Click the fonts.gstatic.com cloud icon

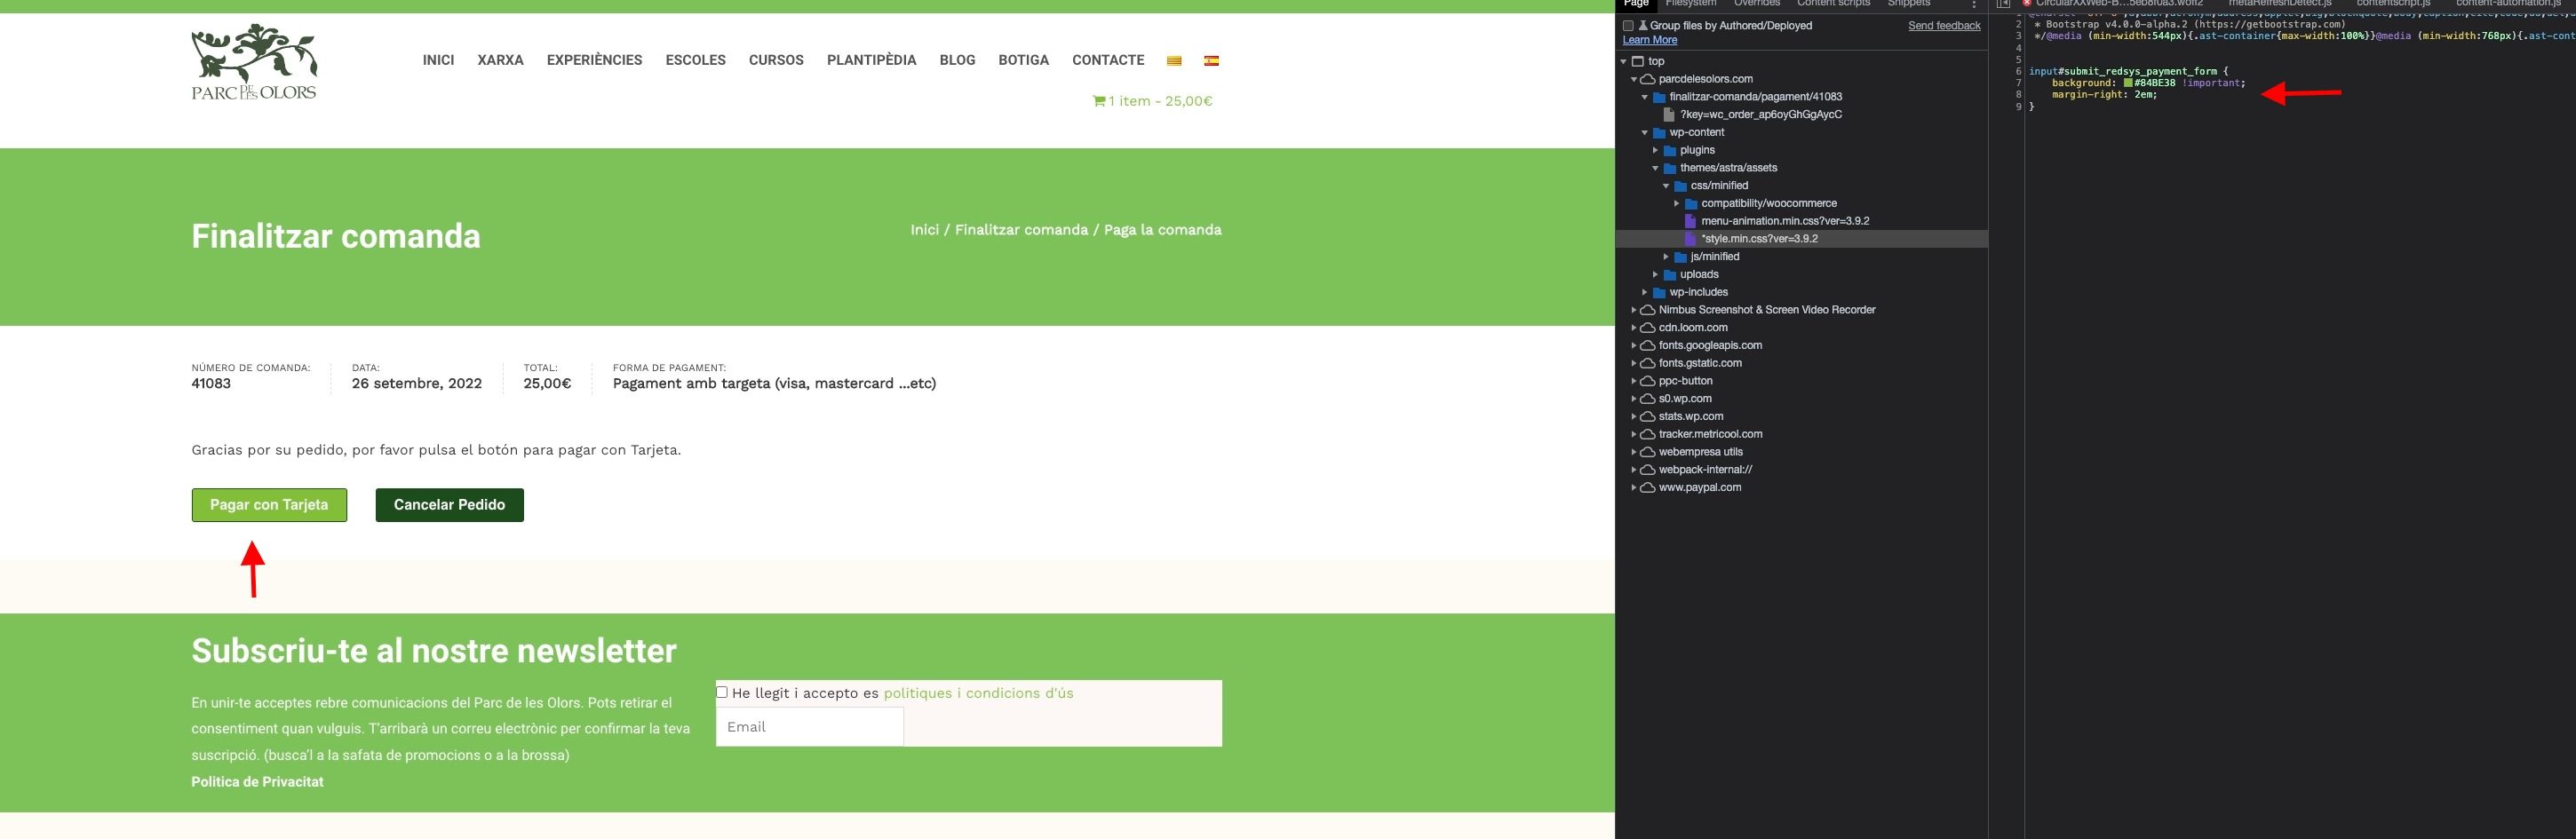1648,363
